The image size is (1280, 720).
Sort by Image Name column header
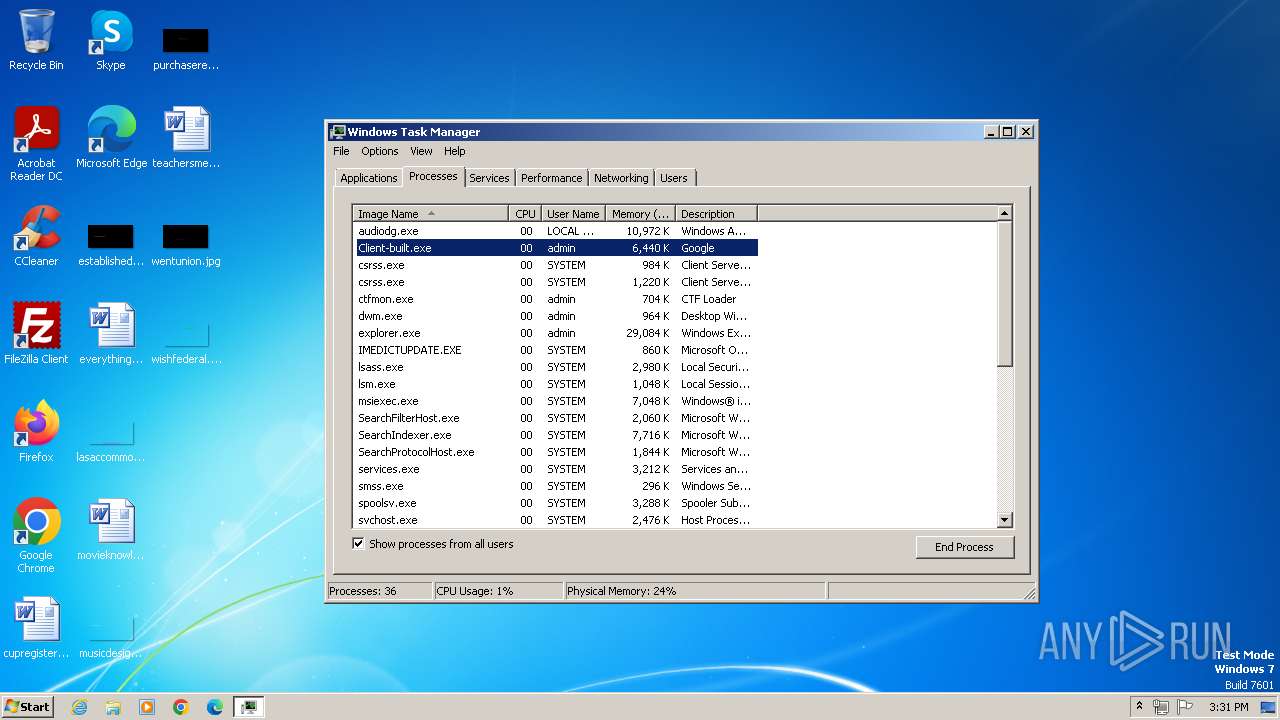click(x=431, y=213)
